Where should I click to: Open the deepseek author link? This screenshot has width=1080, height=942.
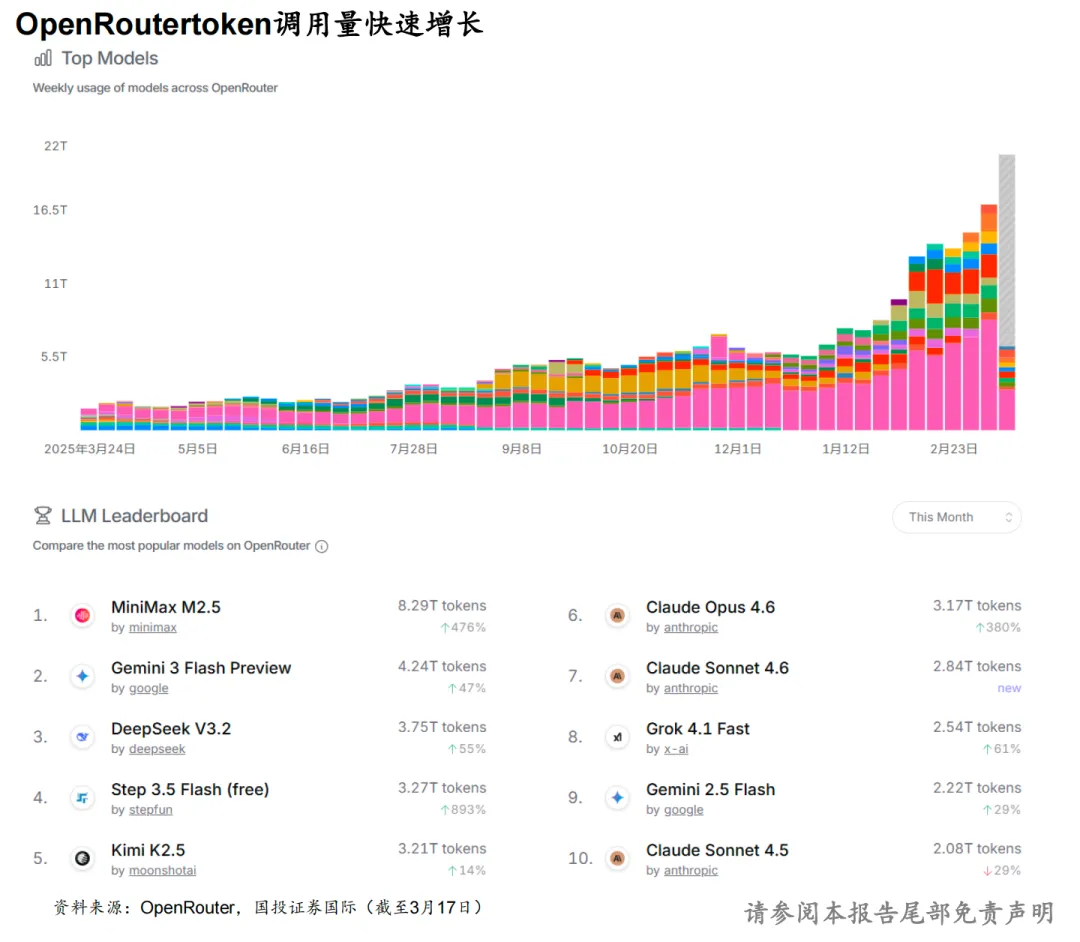click(157, 749)
